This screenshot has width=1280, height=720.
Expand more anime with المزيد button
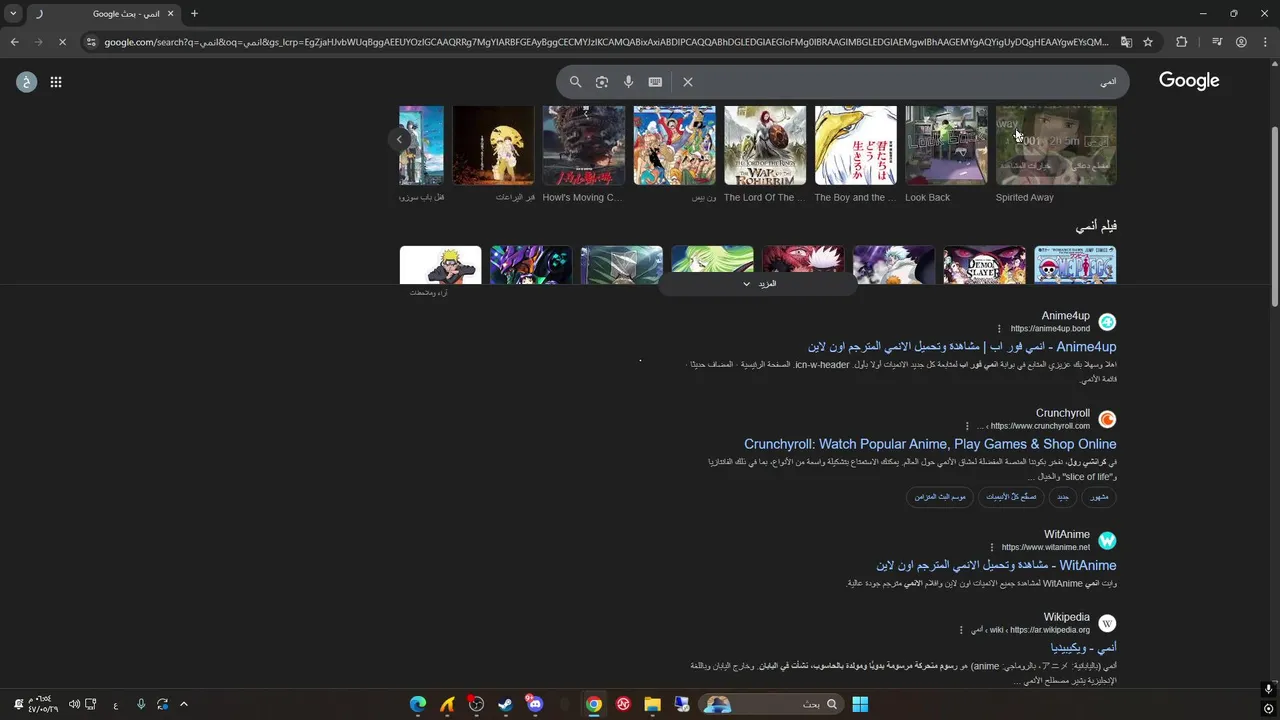(x=759, y=284)
